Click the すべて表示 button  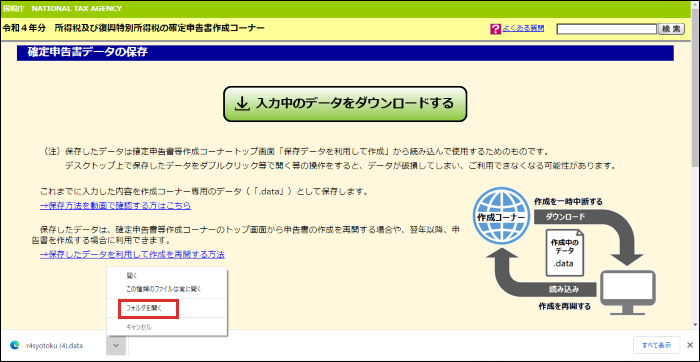(656, 345)
